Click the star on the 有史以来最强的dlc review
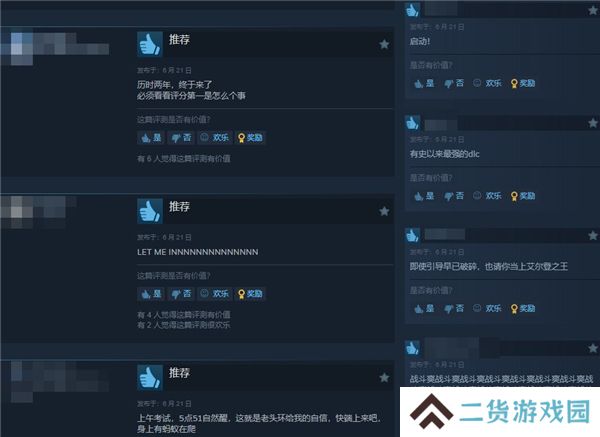The height and width of the screenshot is (437, 600). [593, 123]
